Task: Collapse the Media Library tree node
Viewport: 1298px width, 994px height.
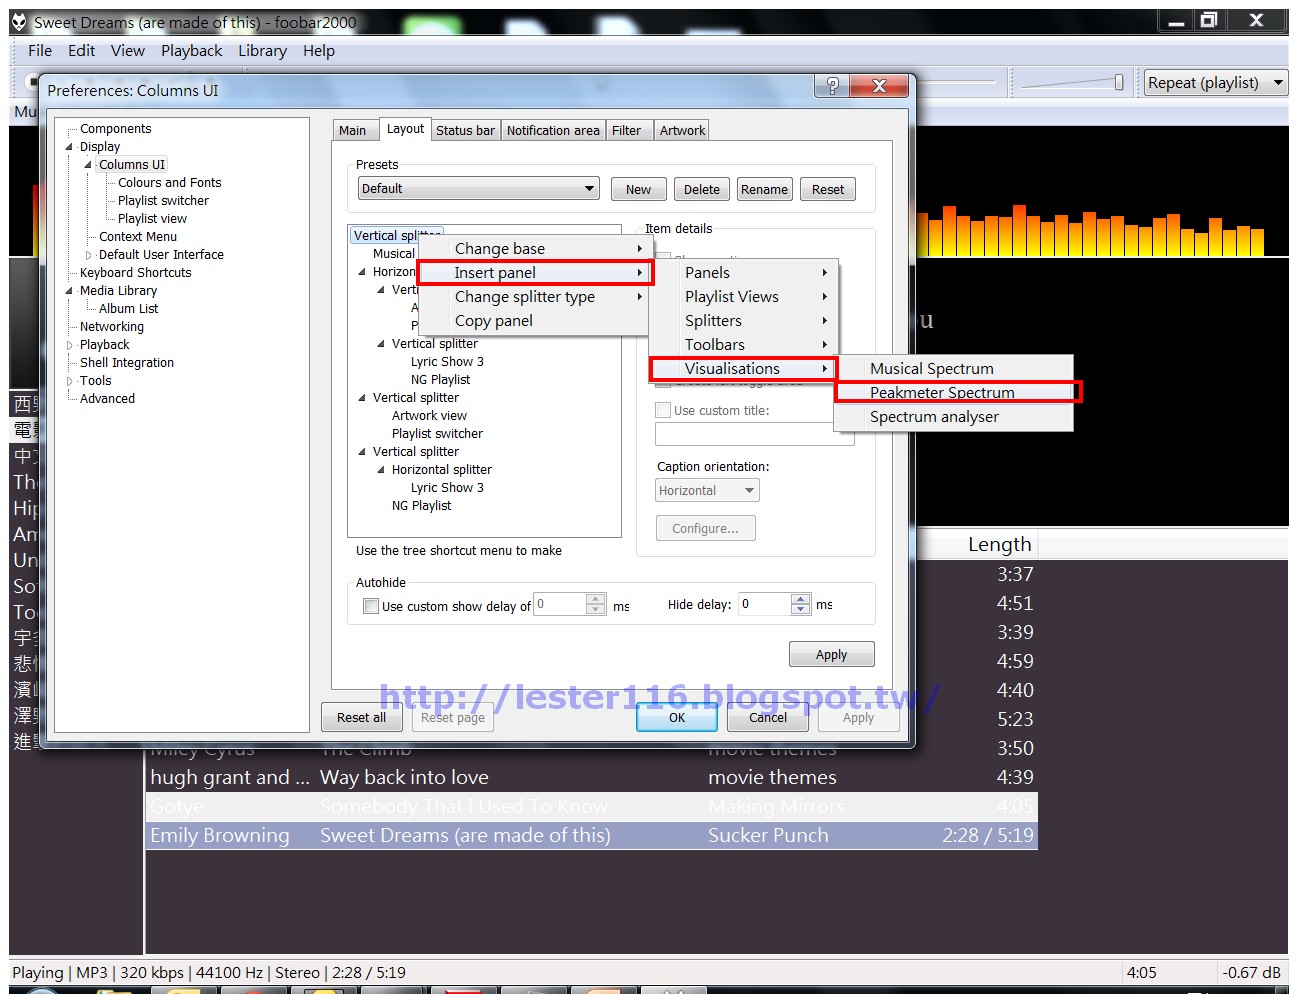Action: pos(70,291)
